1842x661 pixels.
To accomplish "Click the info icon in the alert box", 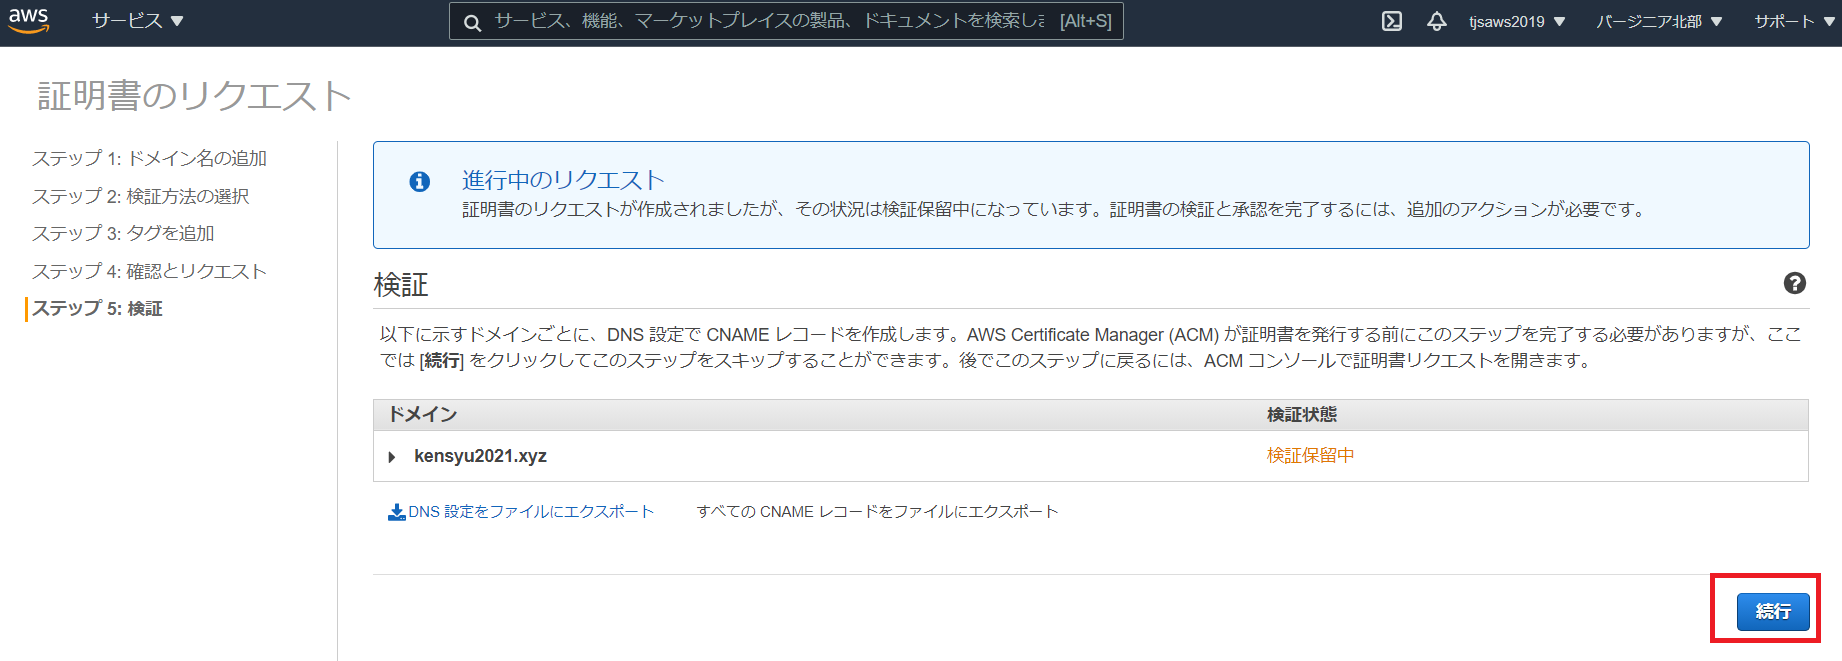I will pyautogui.click(x=420, y=181).
